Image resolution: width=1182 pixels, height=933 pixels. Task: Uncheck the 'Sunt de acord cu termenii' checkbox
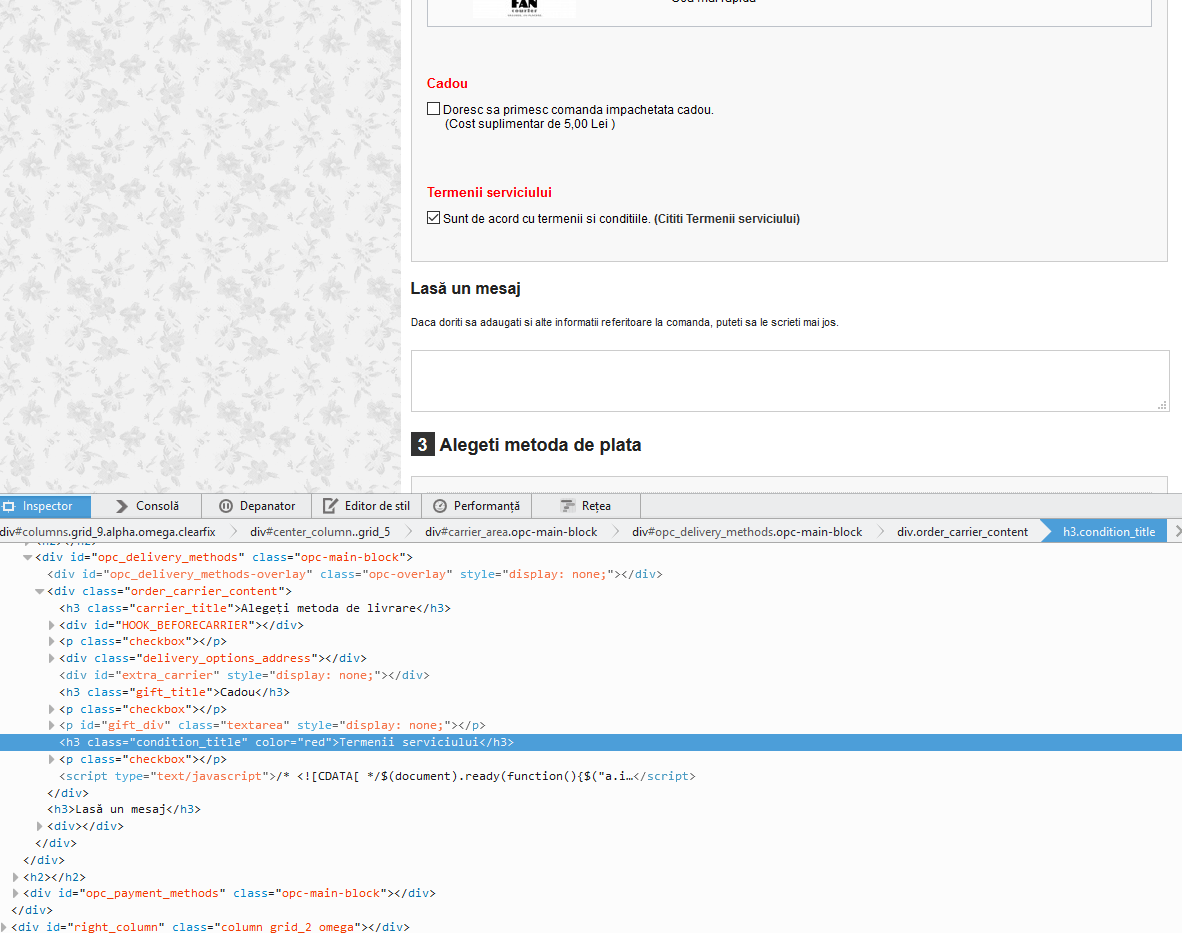tap(433, 218)
